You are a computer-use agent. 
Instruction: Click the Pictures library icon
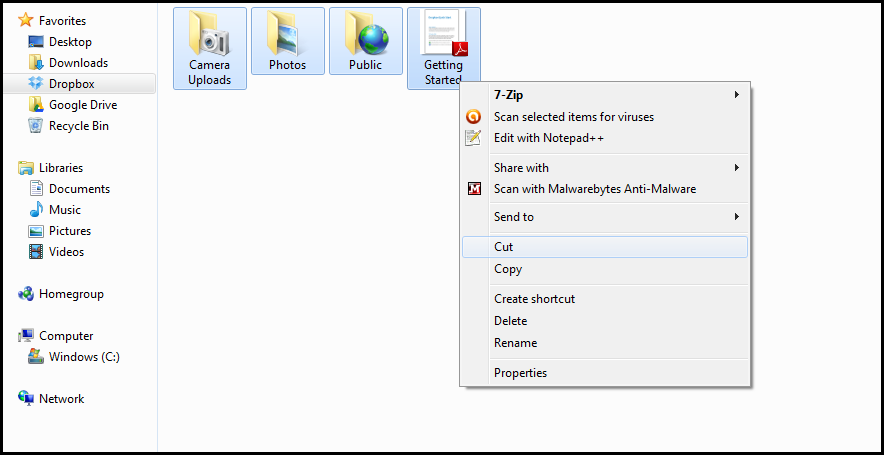(x=36, y=231)
